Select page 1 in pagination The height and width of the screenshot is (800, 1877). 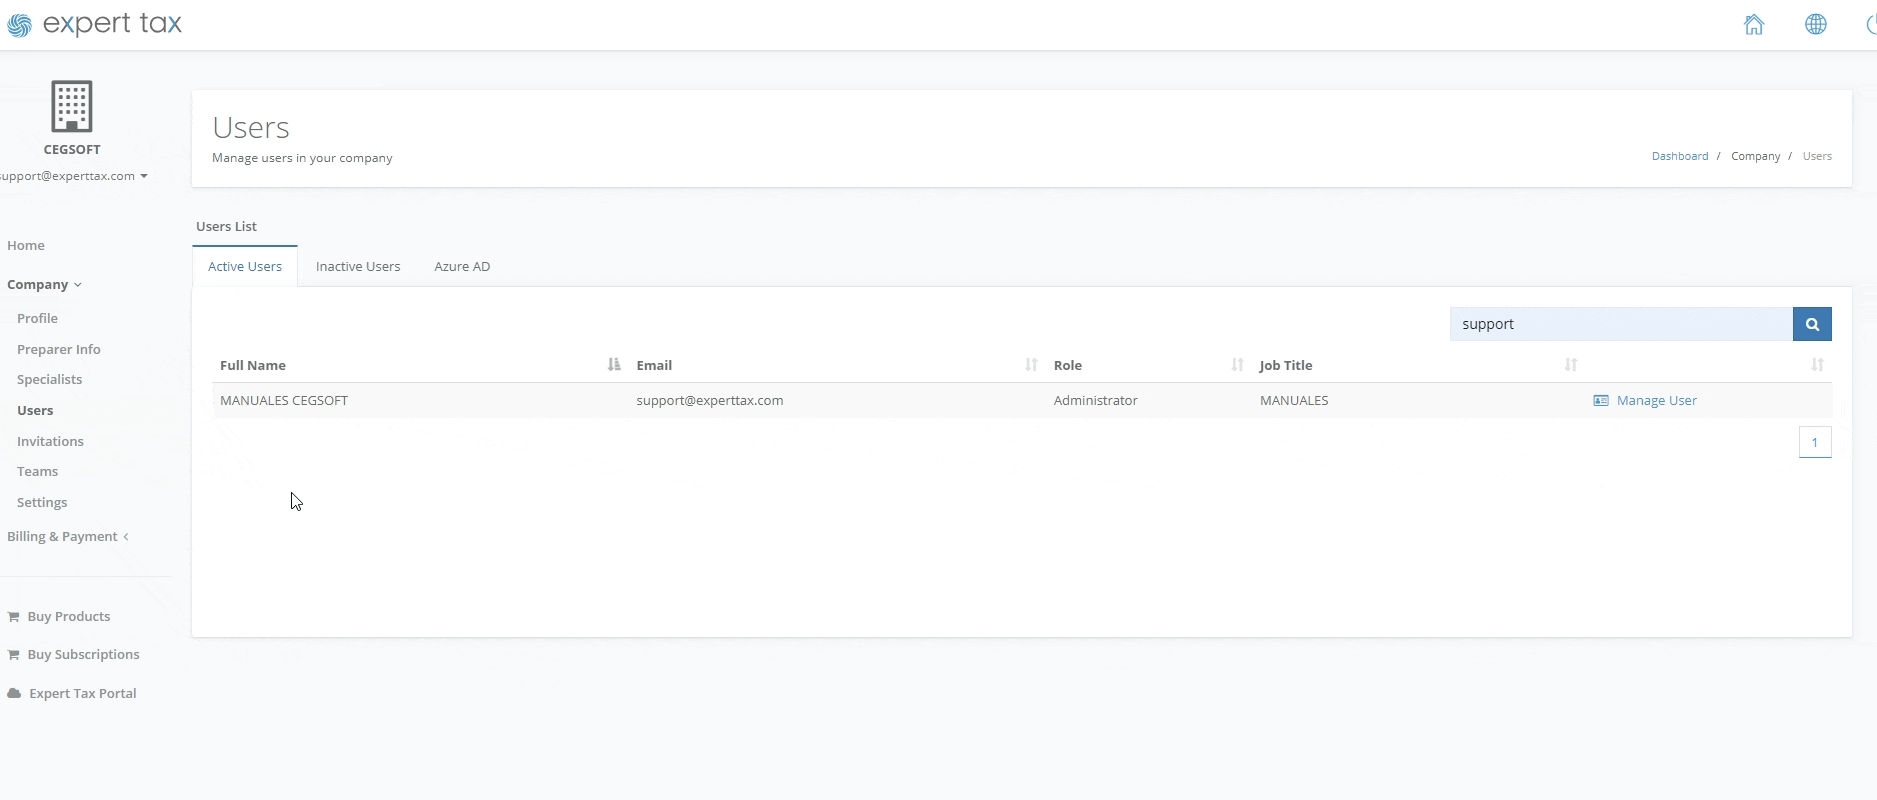tap(1814, 442)
